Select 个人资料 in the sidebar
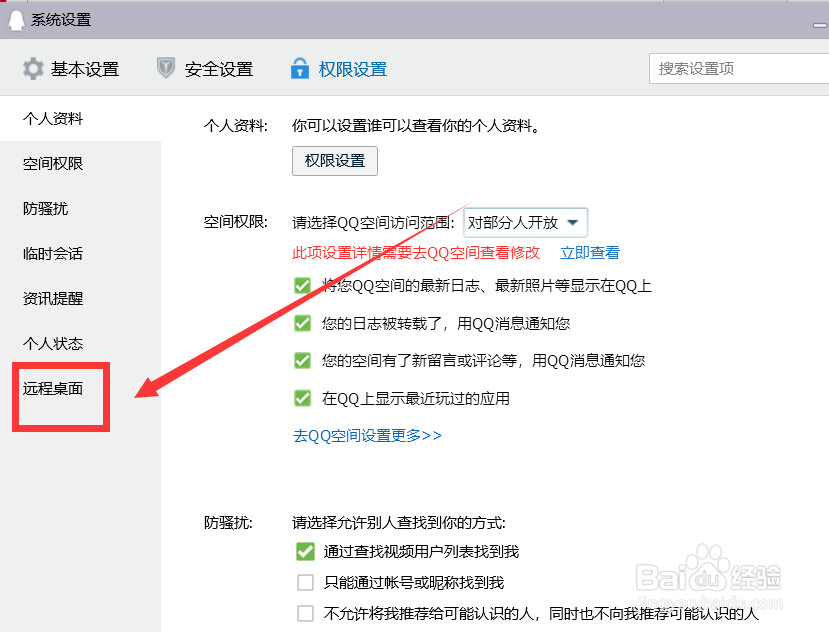This screenshot has width=829, height=632. click(x=53, y=118)
